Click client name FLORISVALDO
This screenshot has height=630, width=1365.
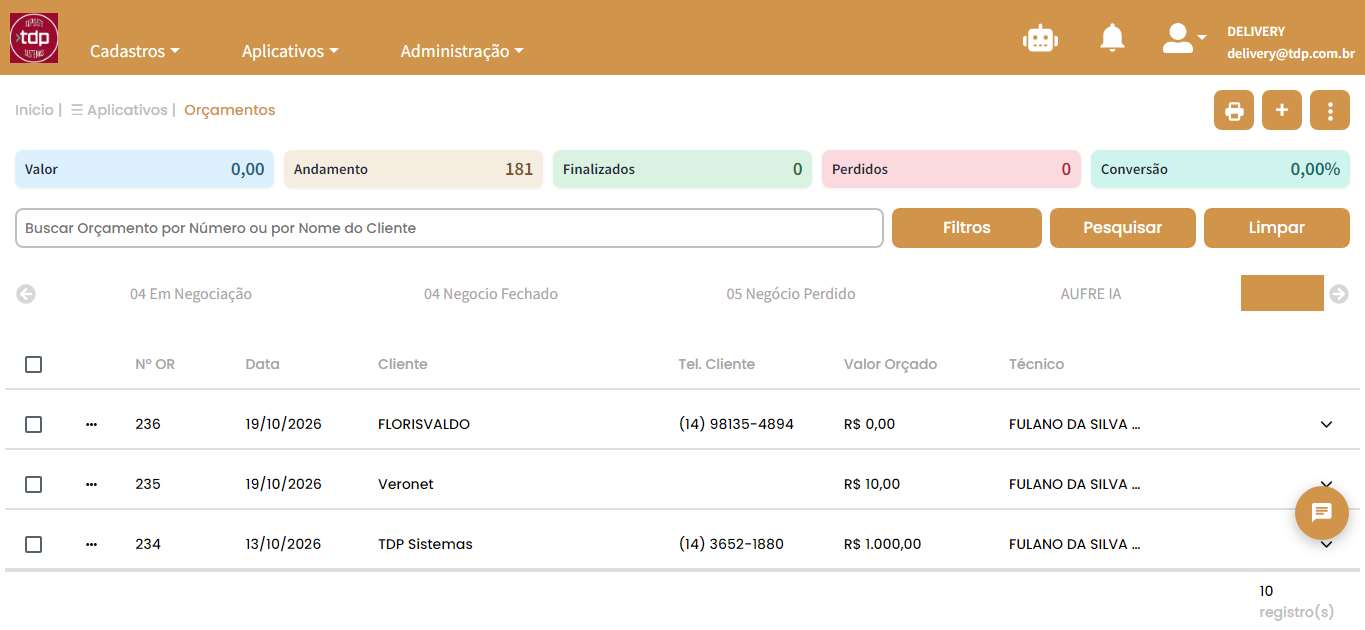(x=424, y=424)
